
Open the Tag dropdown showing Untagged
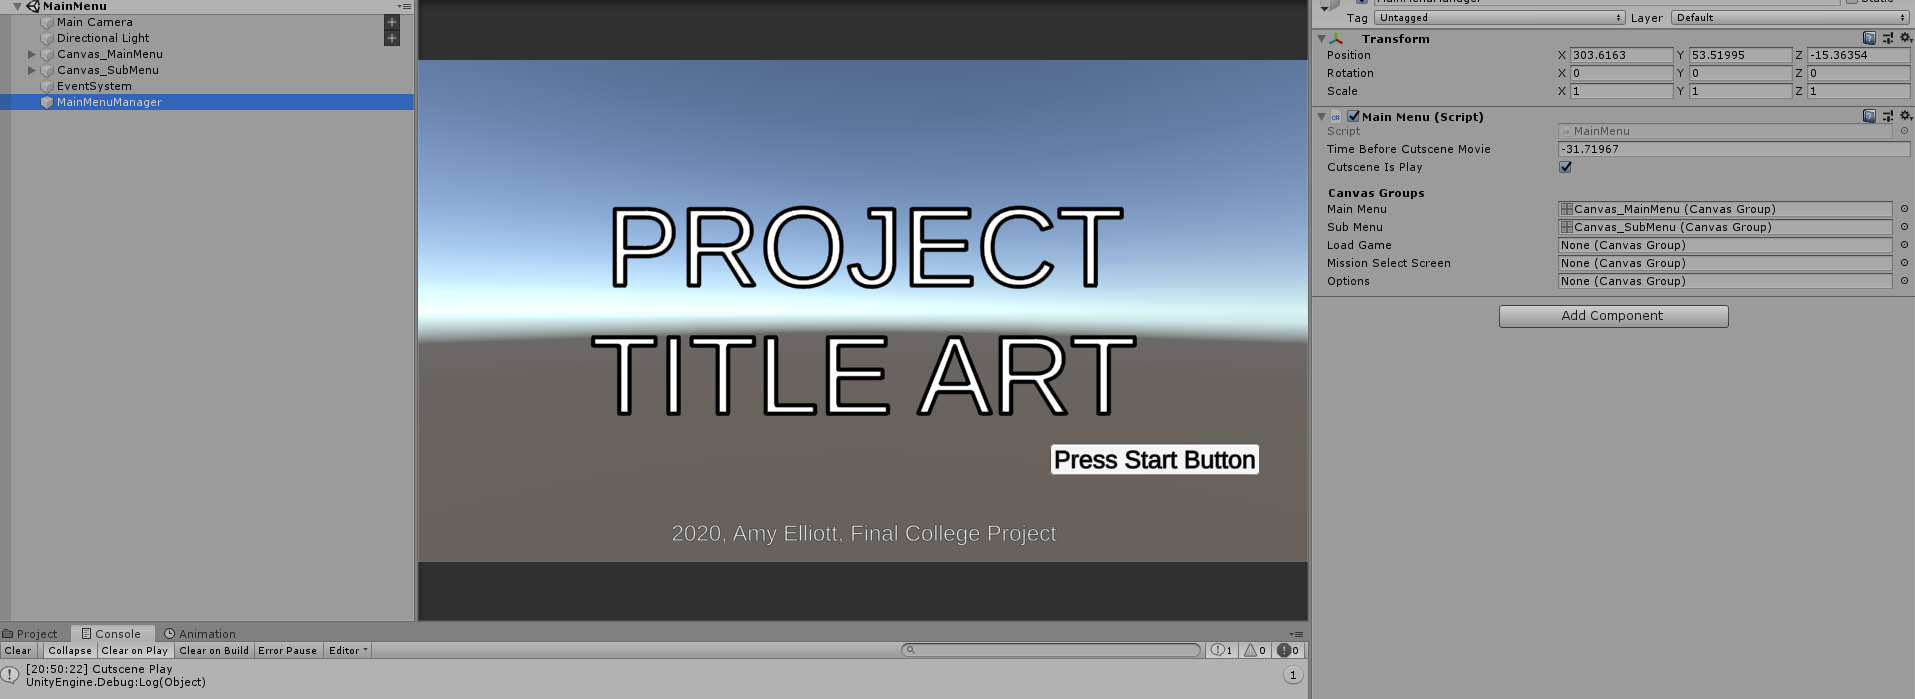coord(1498,17)
